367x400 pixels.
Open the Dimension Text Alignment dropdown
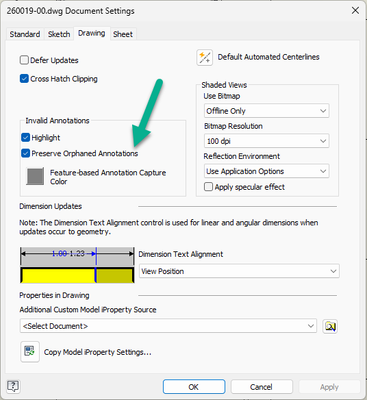point(239,271)
